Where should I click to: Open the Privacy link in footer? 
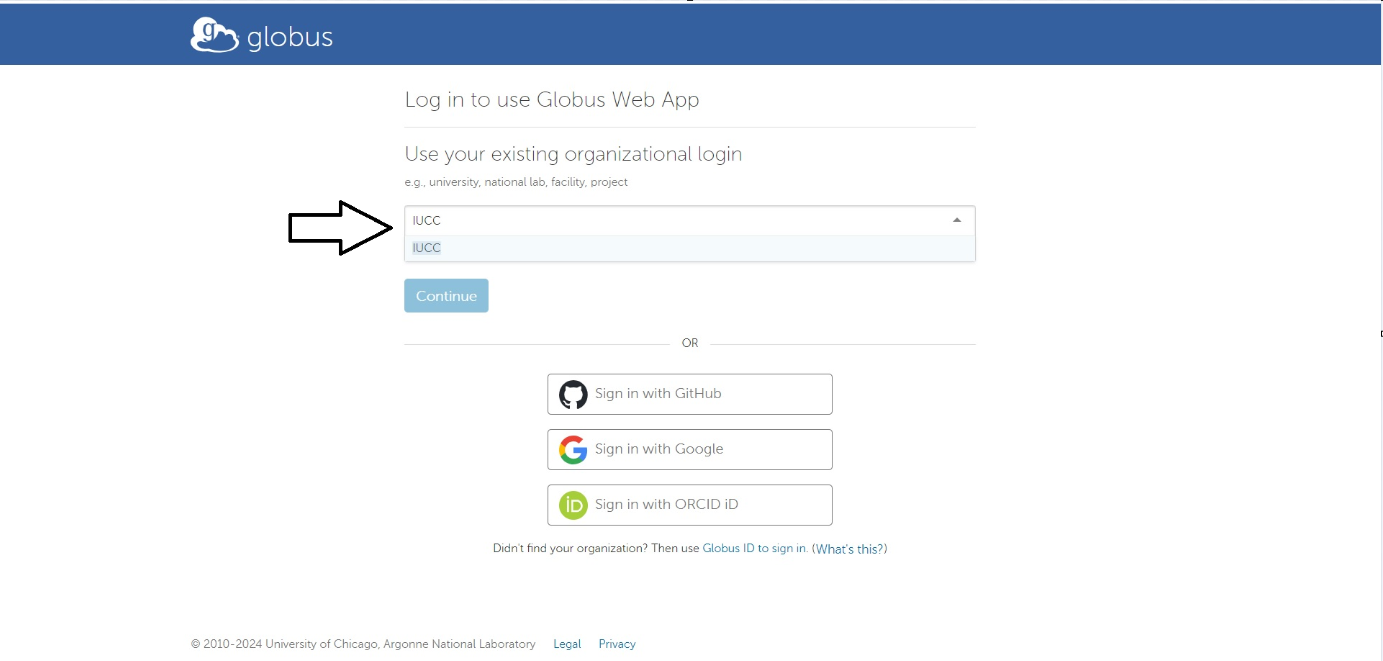click(617, 644)
